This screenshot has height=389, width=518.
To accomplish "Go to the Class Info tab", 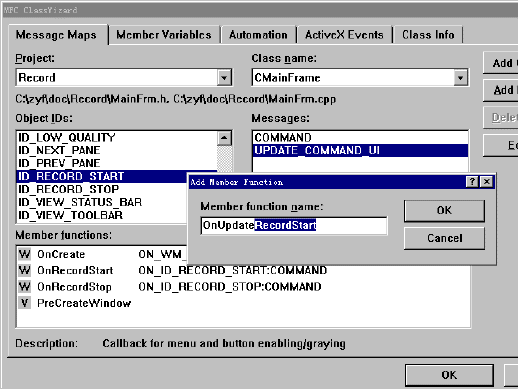I will pyautogui.click(x=428, y=35).
